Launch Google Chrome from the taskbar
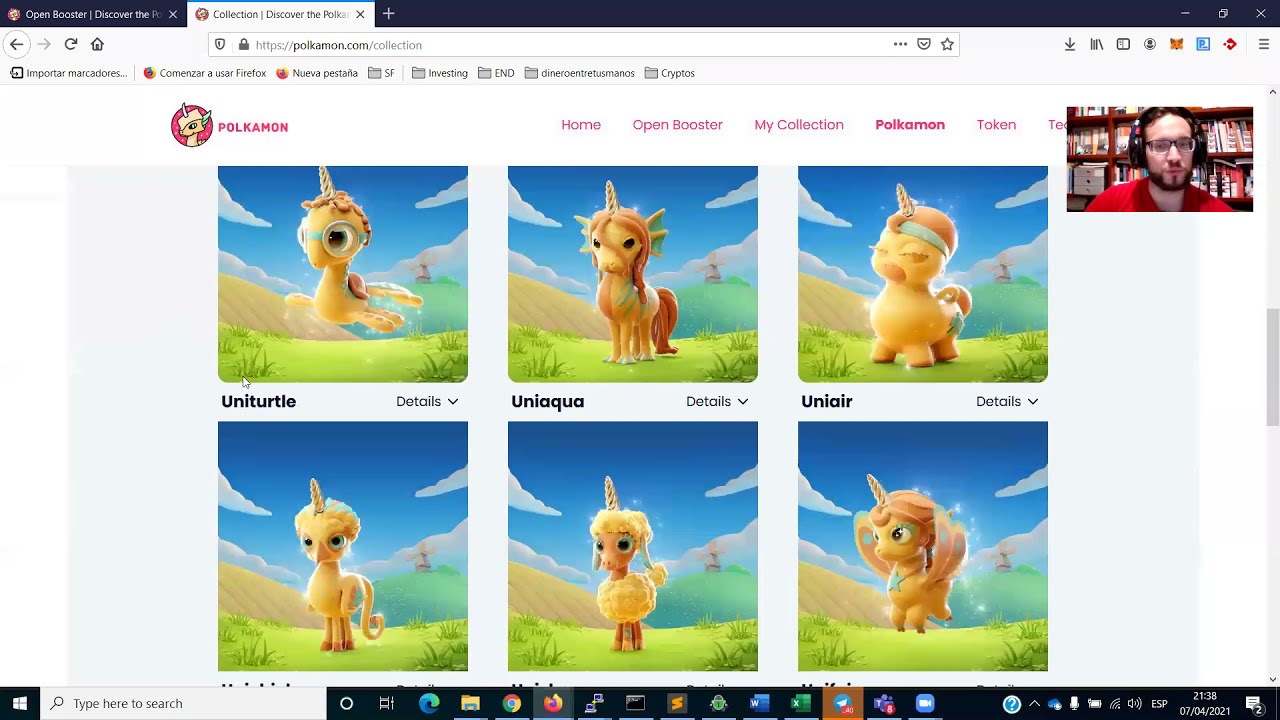Viewport: 1280px width, 720px height. pyautogui.click(x=511, y=703)
